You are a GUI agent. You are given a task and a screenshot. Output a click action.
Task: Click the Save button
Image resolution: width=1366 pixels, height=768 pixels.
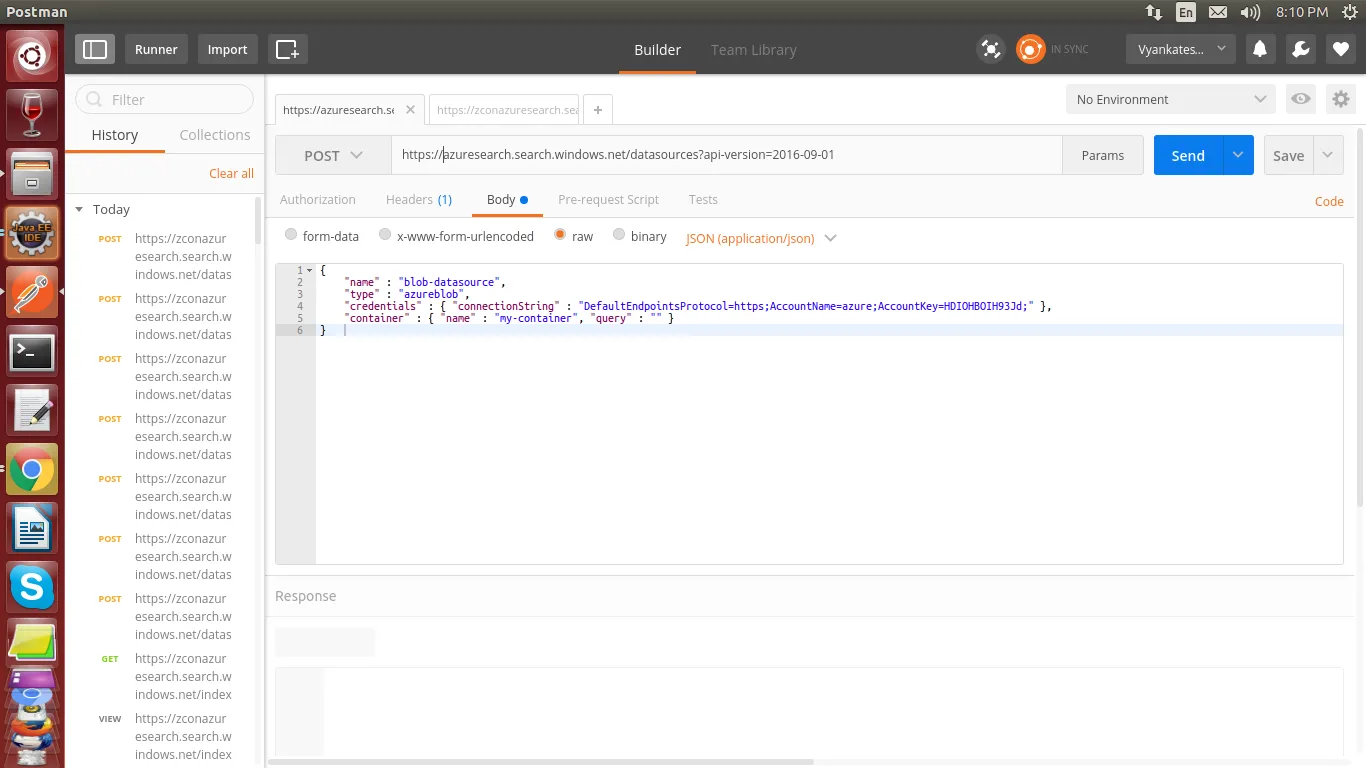tap(1288, 155)
